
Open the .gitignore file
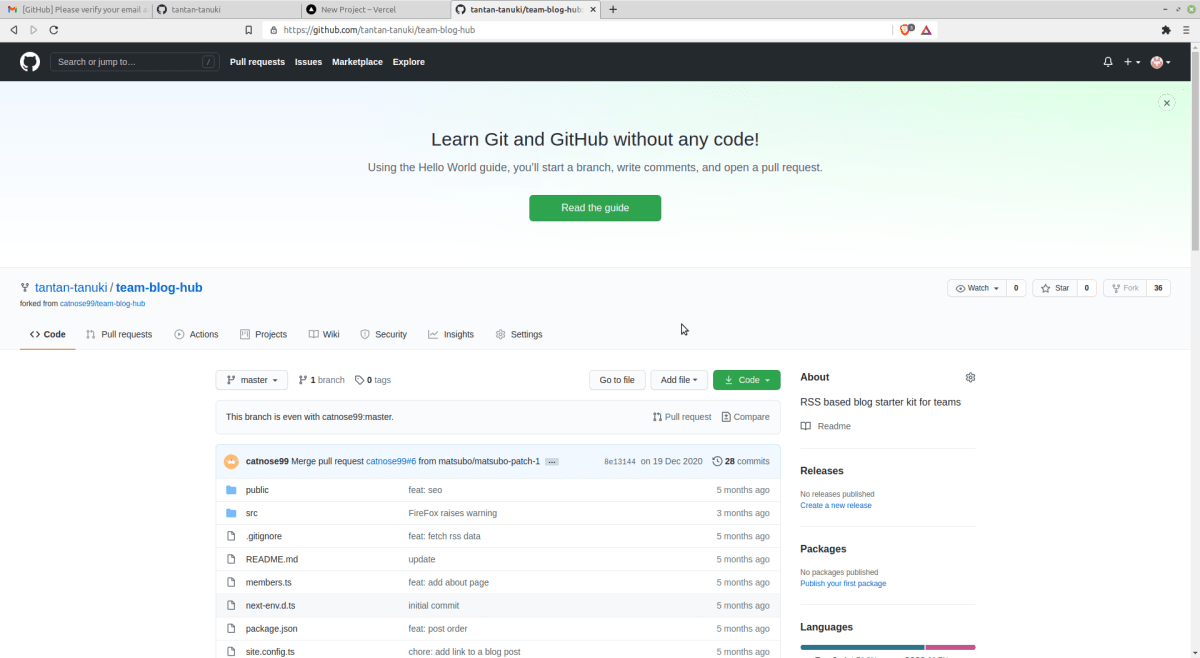pos(264,536)
